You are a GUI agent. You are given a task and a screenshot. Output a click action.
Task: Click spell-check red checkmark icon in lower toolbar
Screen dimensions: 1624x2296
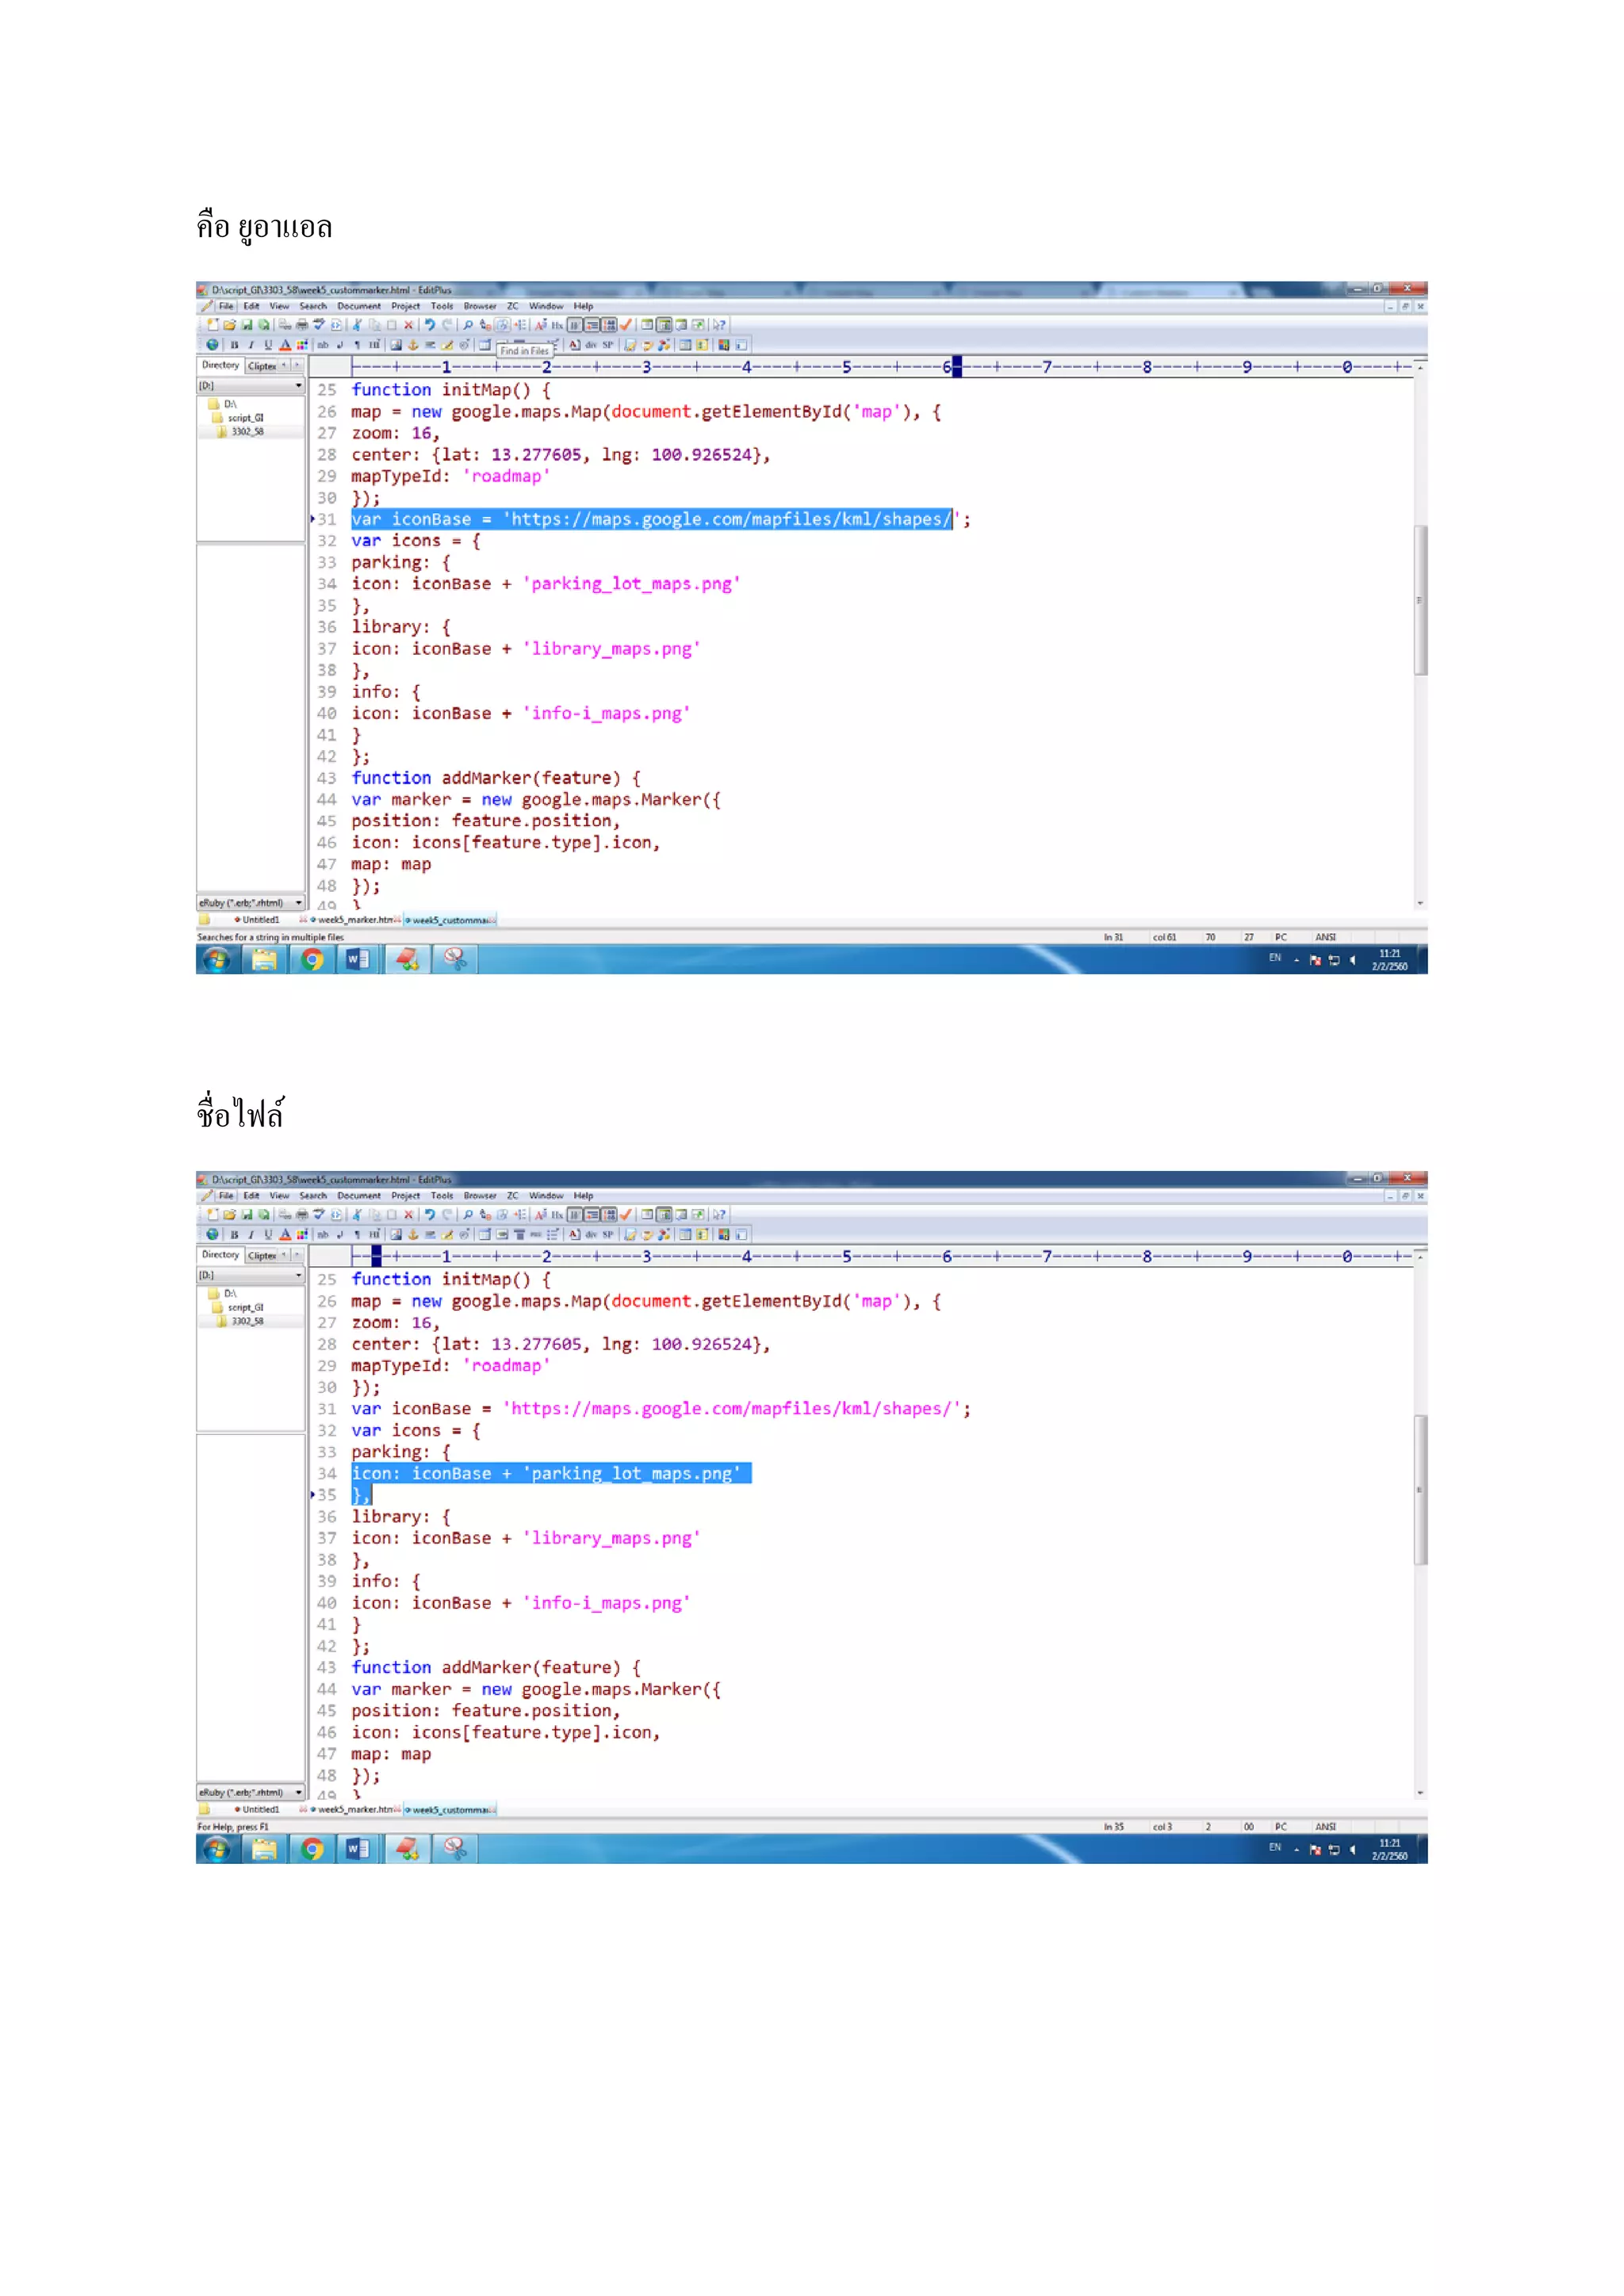coord(626,1215)
